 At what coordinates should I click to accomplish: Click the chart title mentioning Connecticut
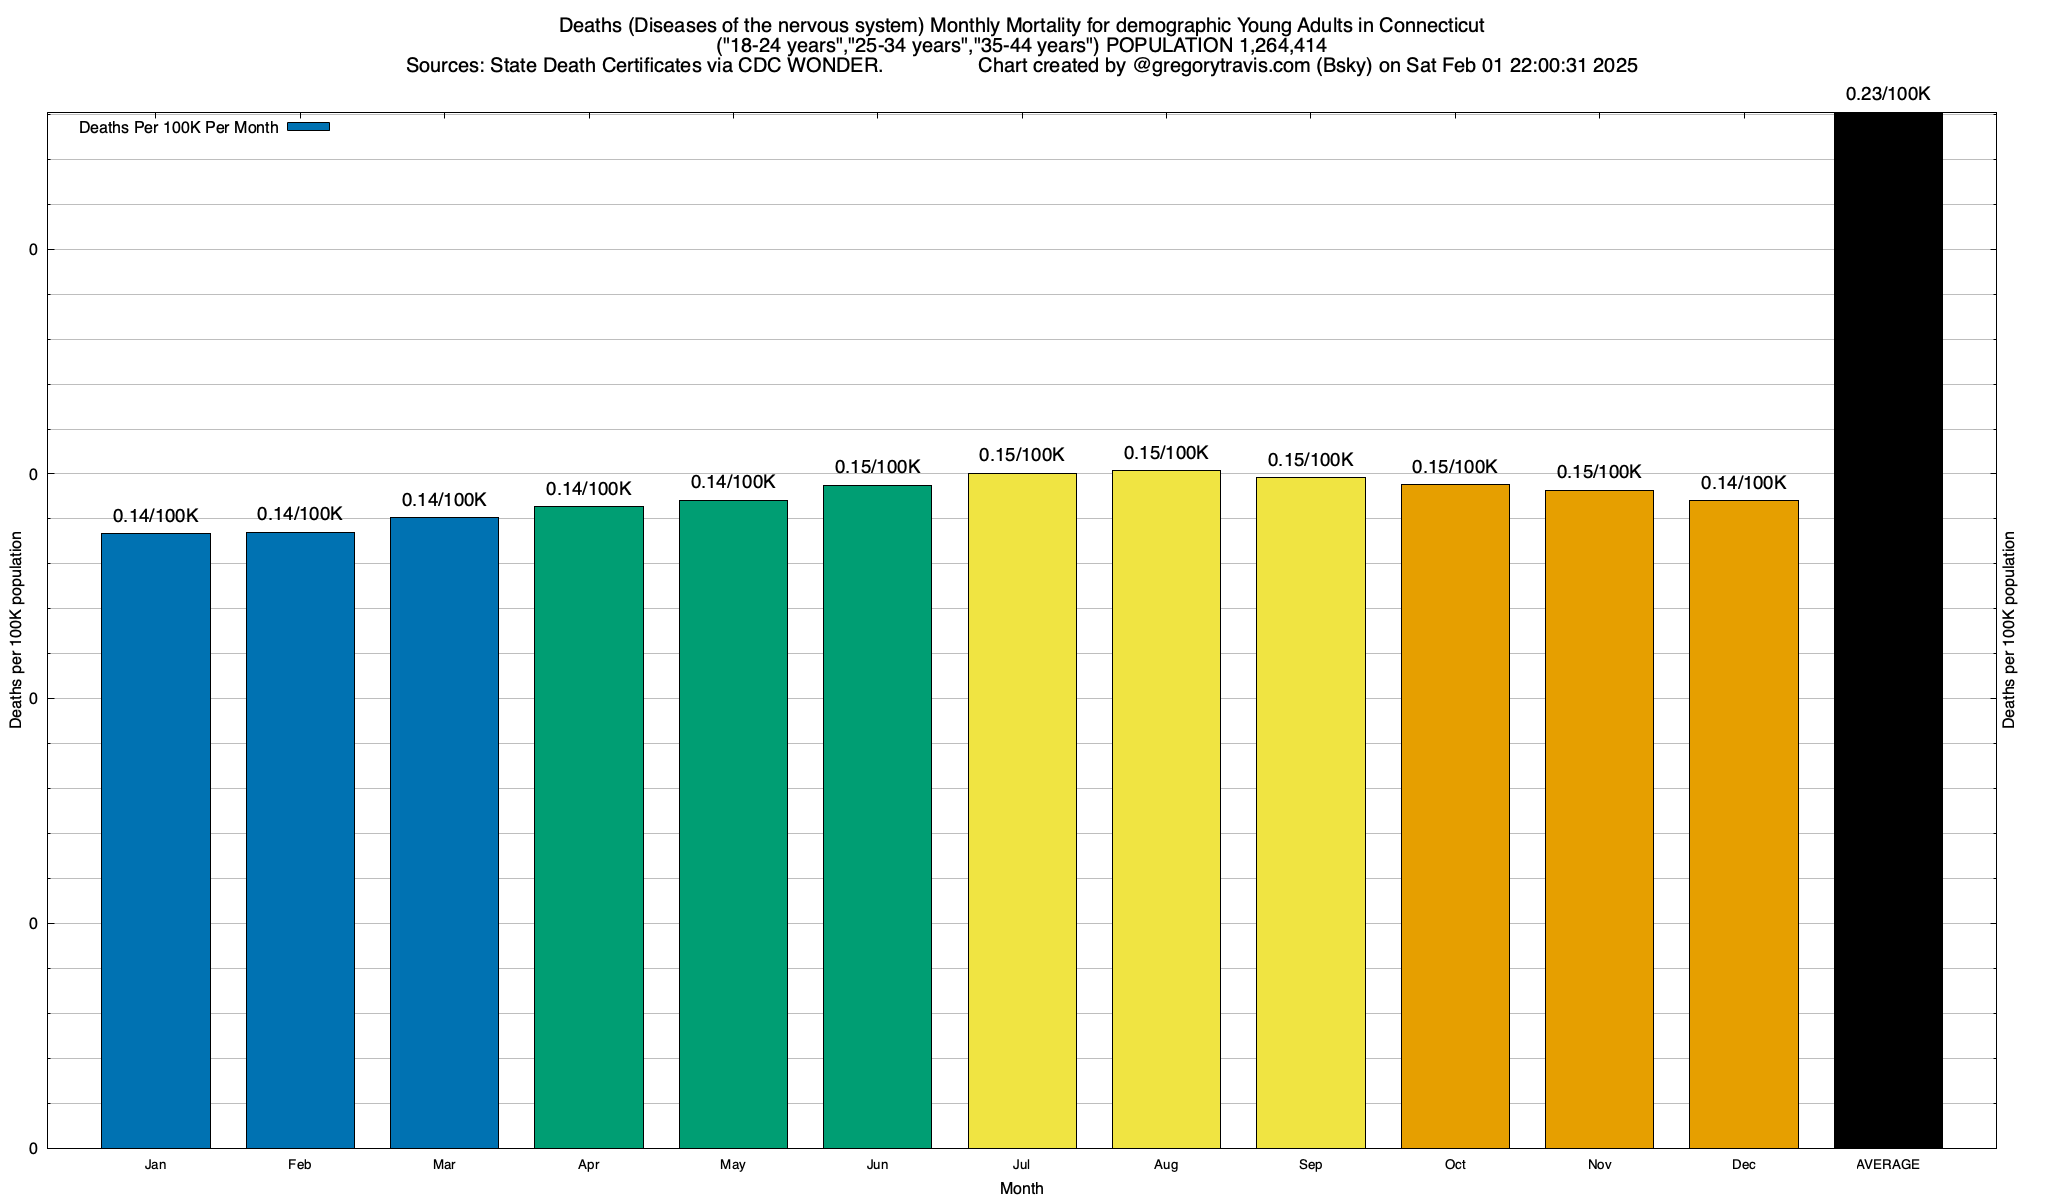point(1021,25)
